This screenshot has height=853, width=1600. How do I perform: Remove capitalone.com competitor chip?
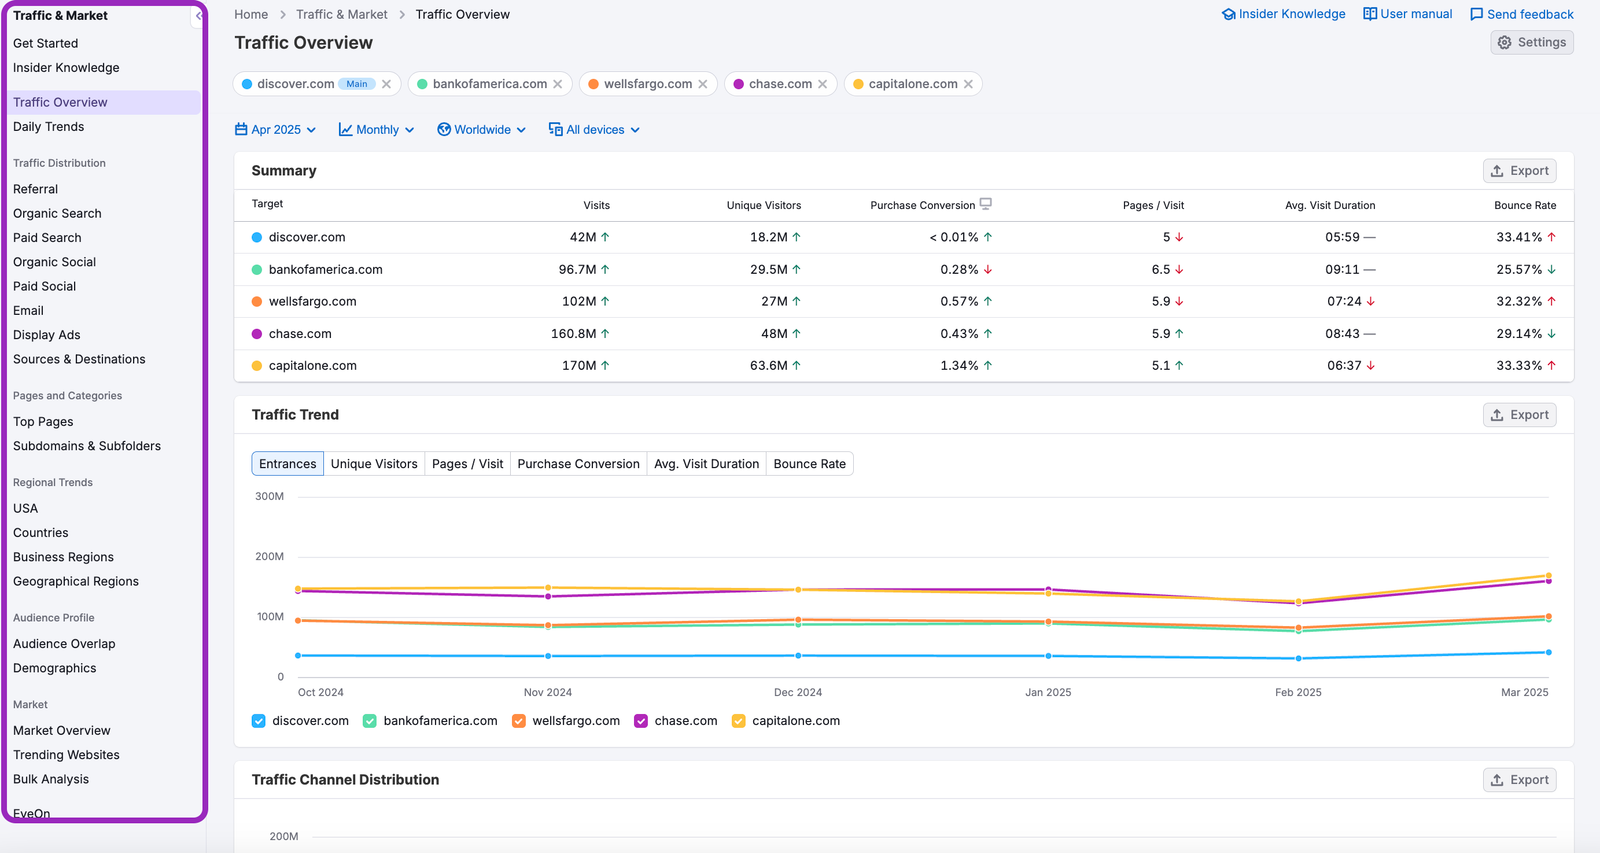(x=968, y=84)
